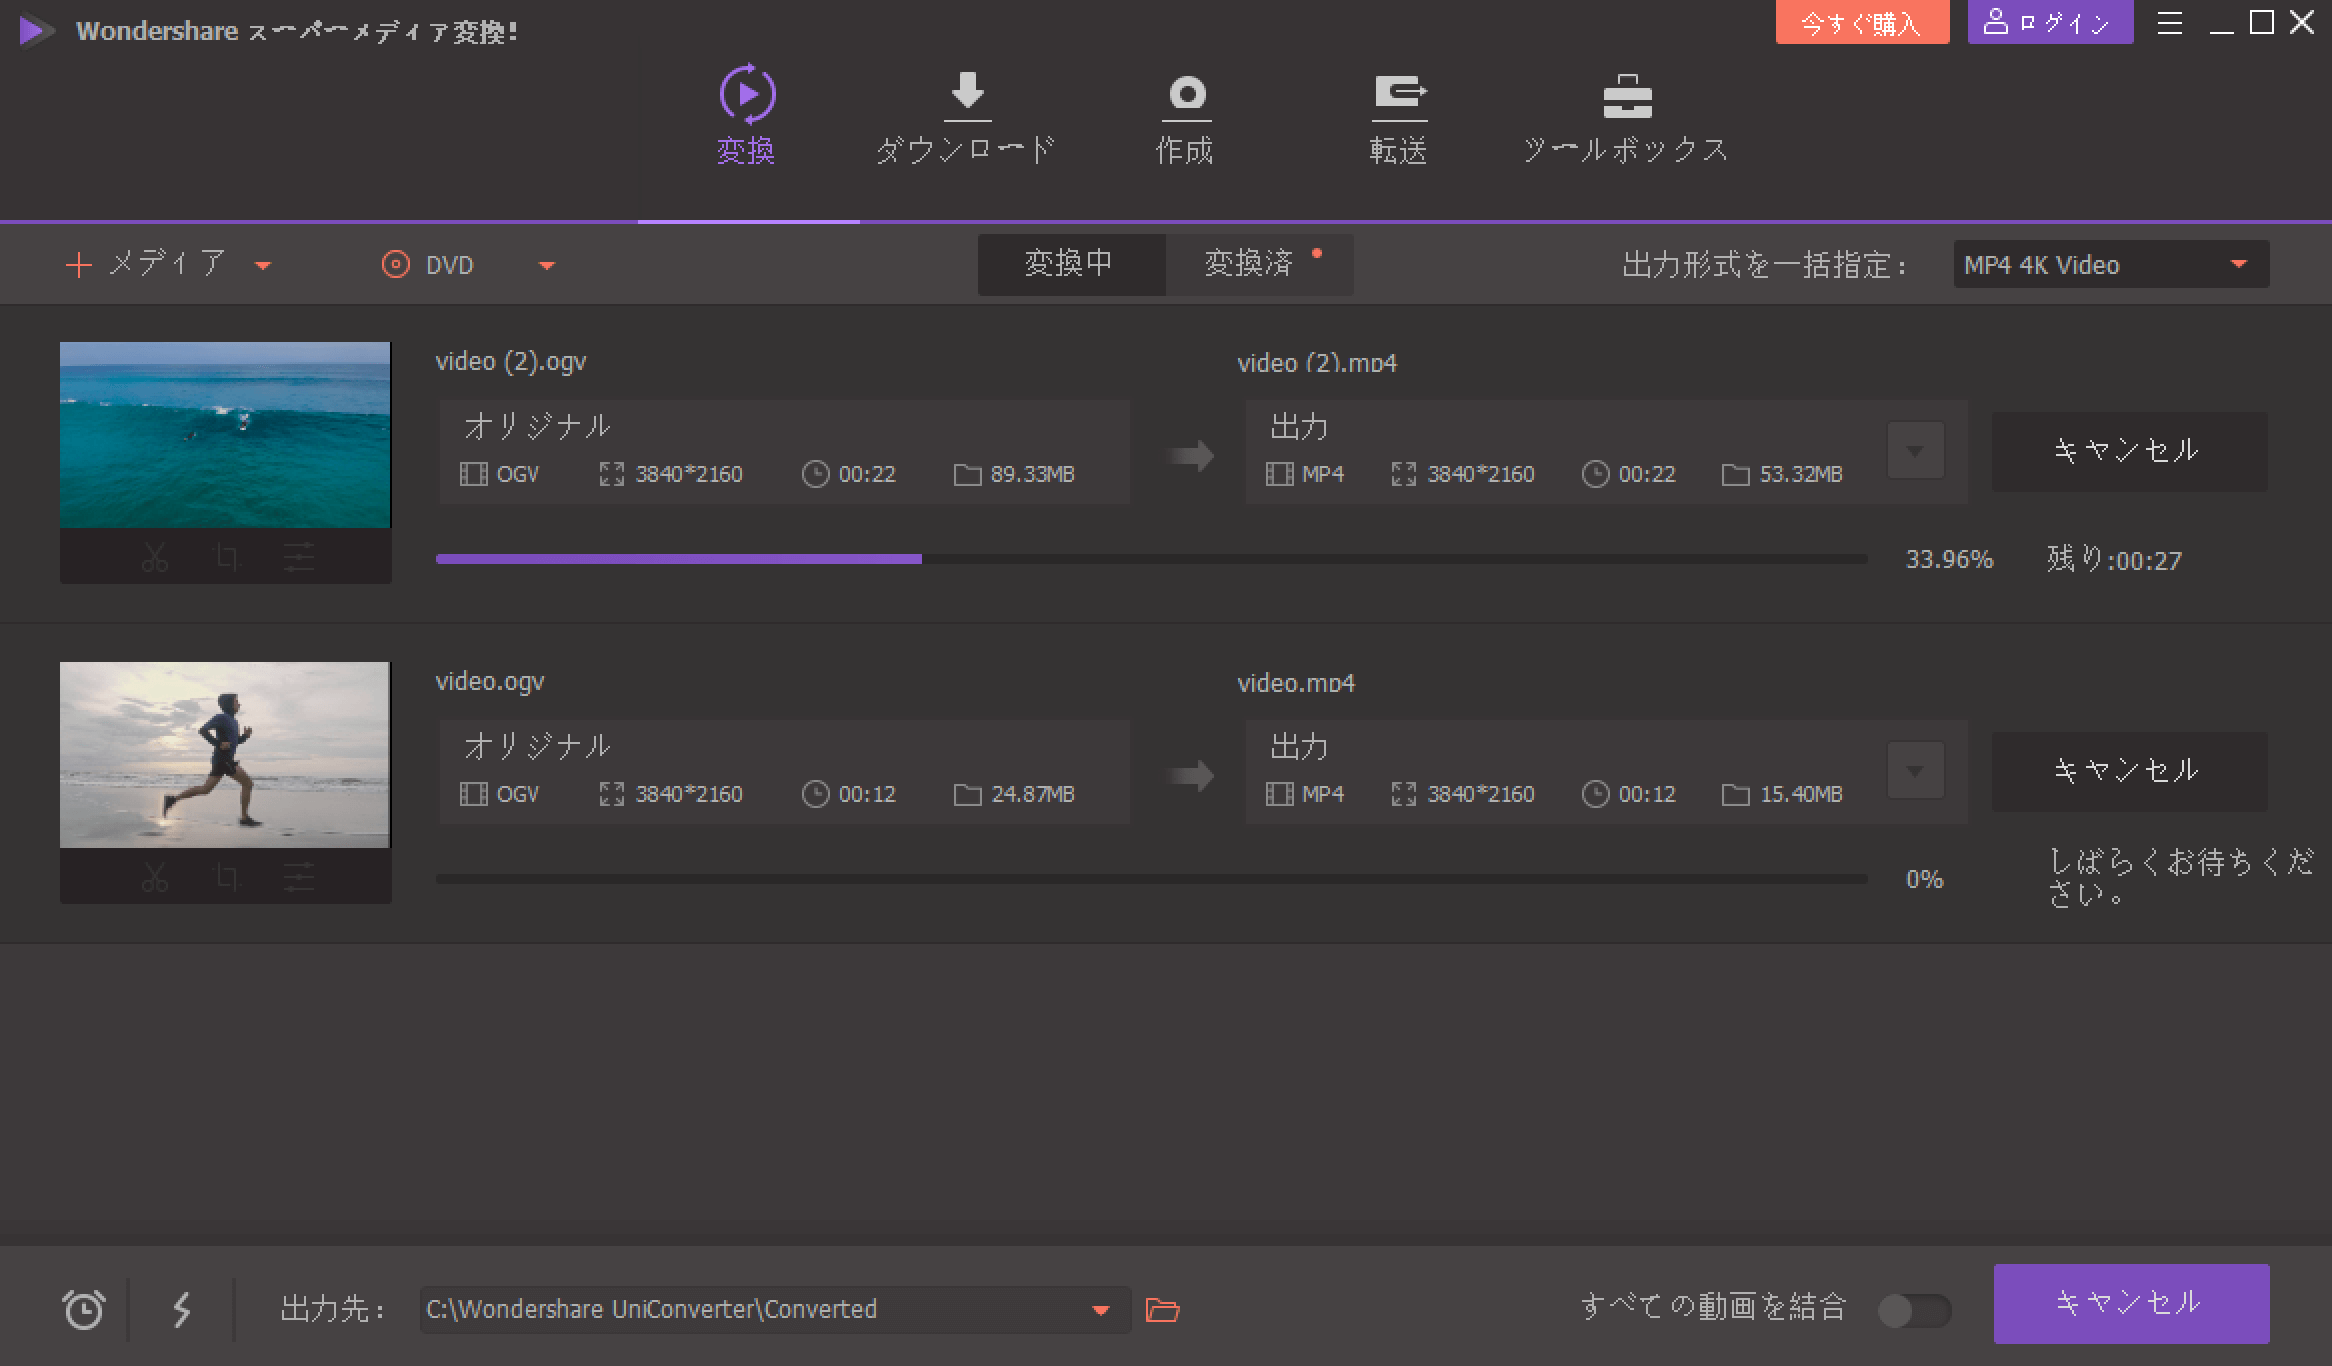The height and width of the screenshot is (1366, 2332).
Task: Cancel conversion of video (2).ogv
Action: click(2129, 451)
